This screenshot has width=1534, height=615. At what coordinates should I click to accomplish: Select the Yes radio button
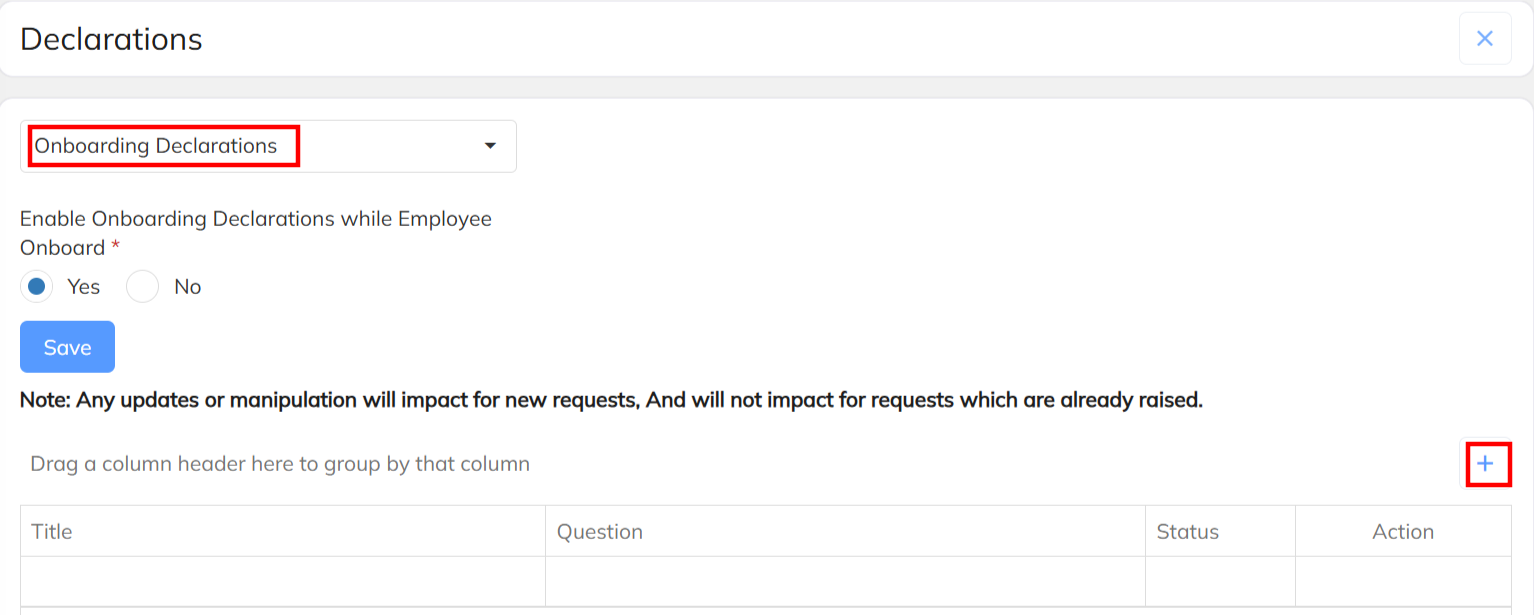point(37,287)
